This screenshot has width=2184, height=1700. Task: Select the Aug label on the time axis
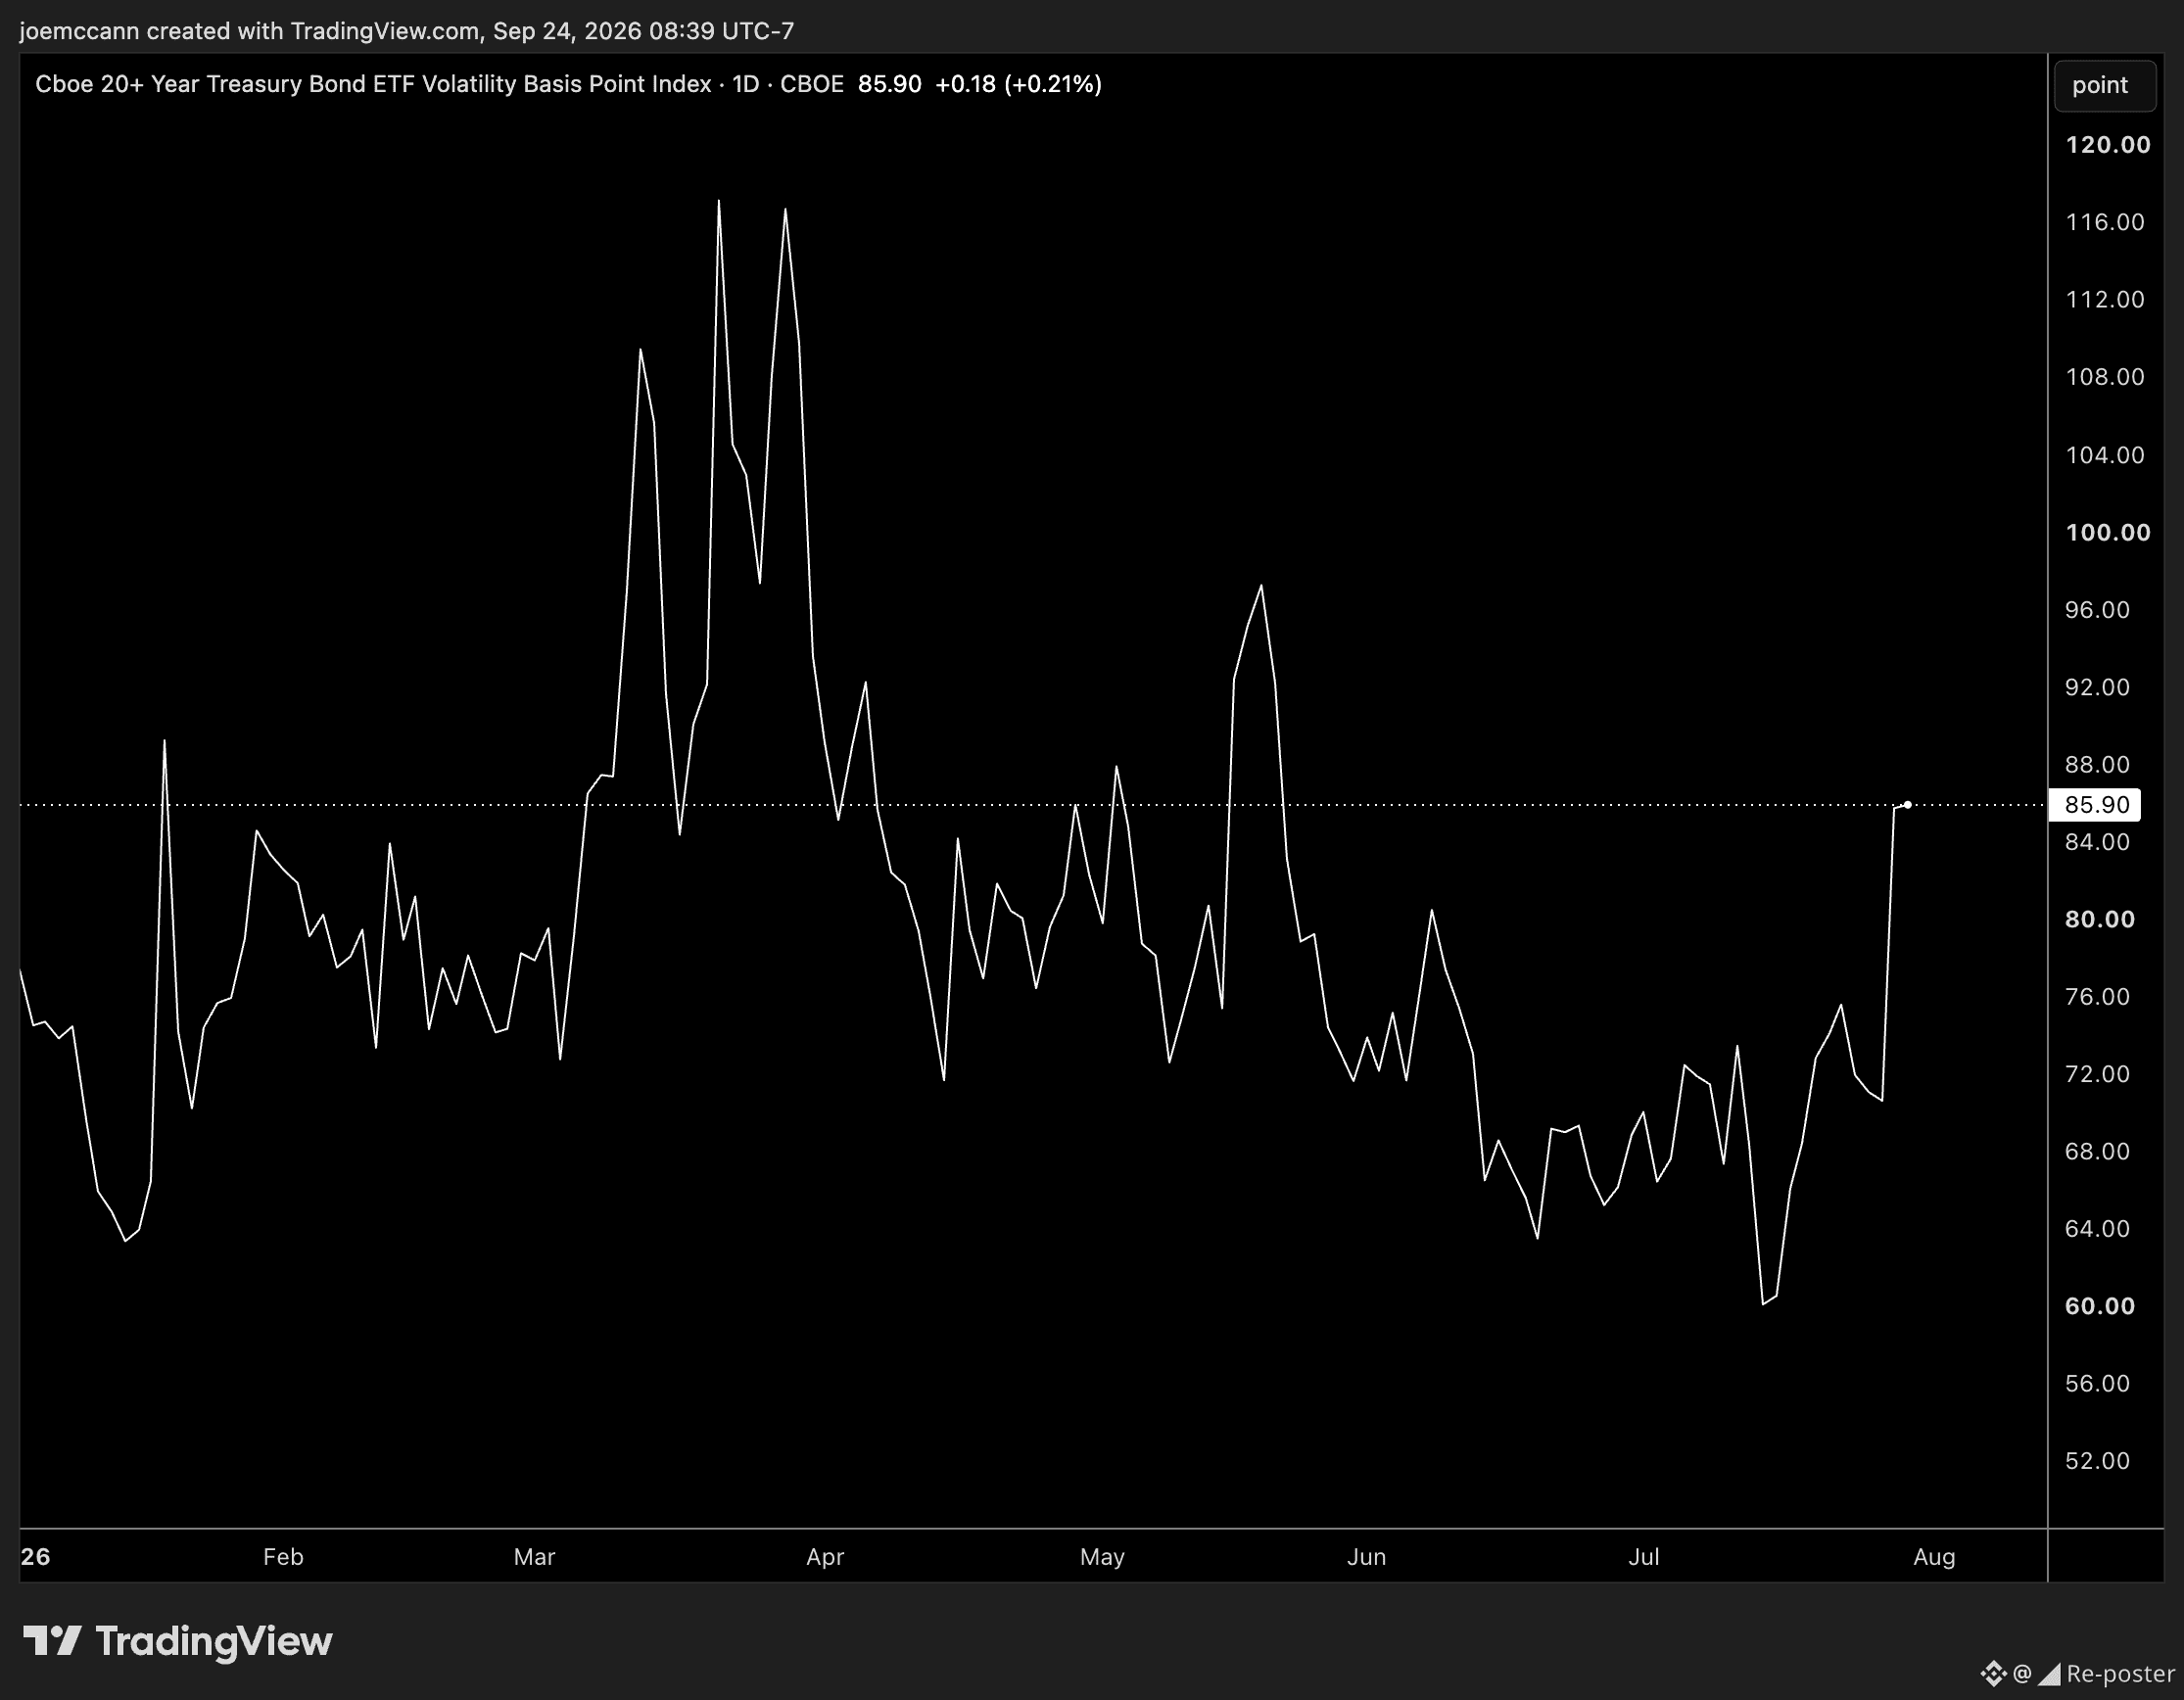[x=1934, y=1557]
